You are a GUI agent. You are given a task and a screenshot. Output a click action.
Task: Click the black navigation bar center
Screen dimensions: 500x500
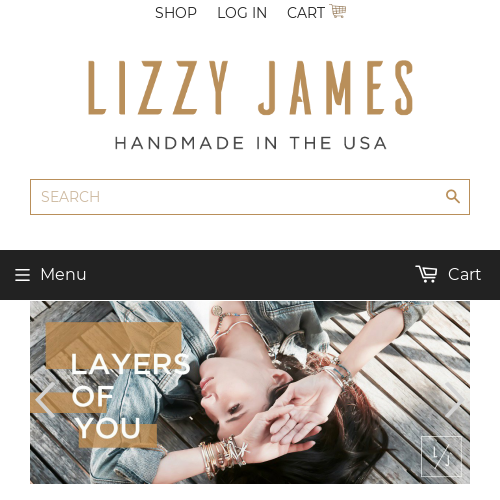(x=250, y=275)
